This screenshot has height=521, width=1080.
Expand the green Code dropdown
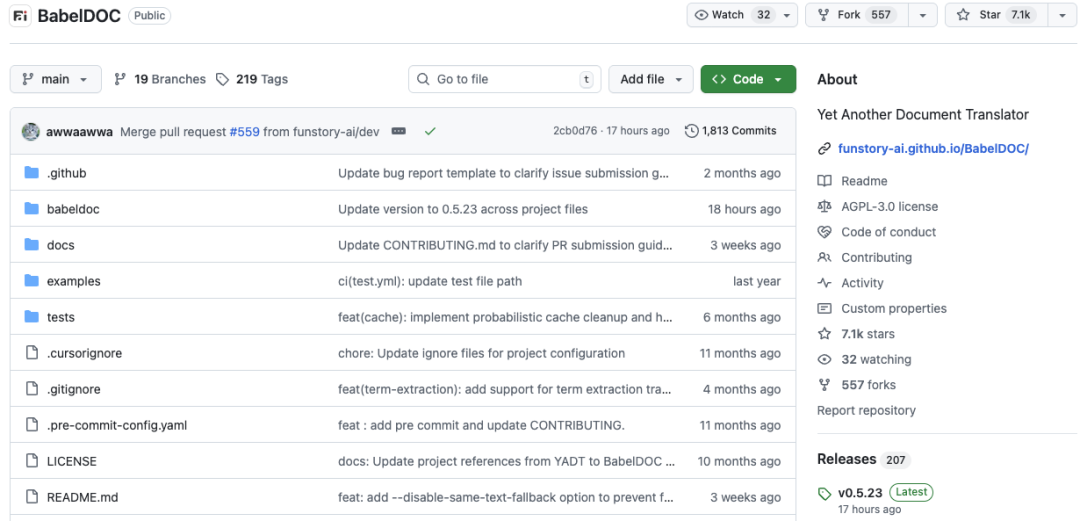click(748, 79)
